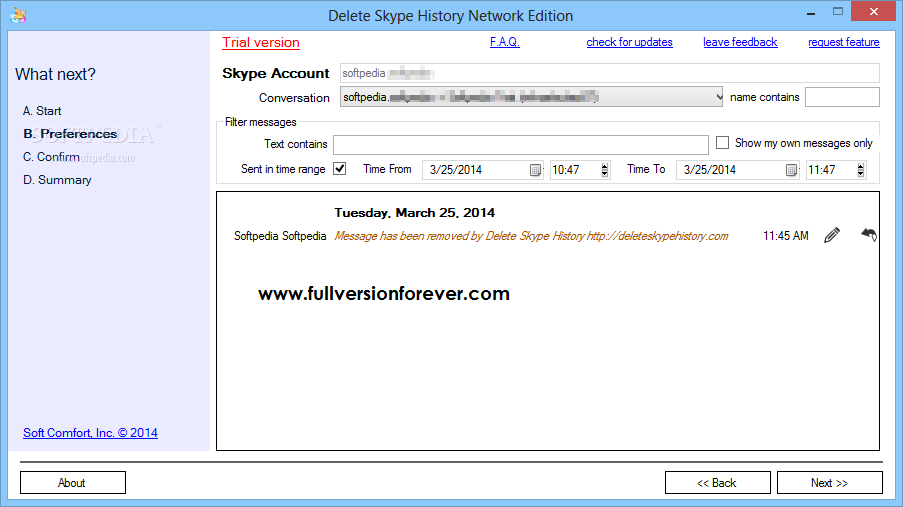Click request feature link

pos(844,42)
